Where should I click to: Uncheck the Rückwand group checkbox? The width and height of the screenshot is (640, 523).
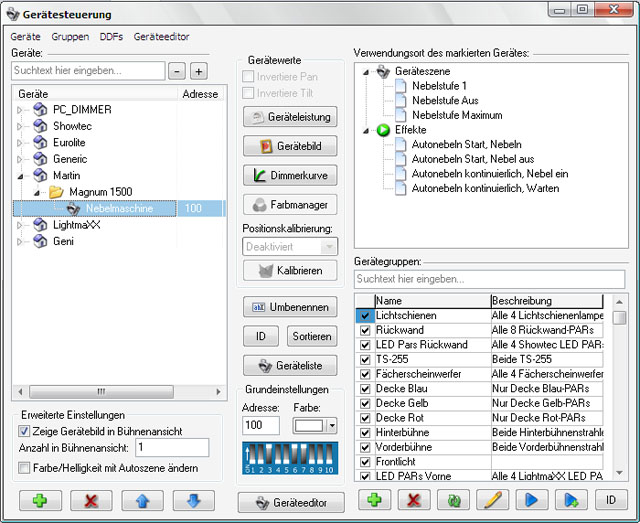(x=365, y=330)
